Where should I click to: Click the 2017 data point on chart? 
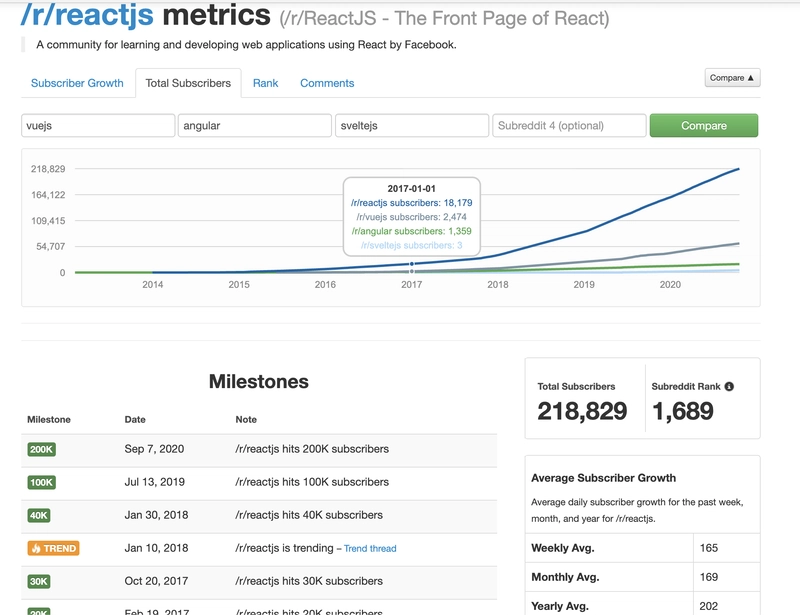coord(412,264)
